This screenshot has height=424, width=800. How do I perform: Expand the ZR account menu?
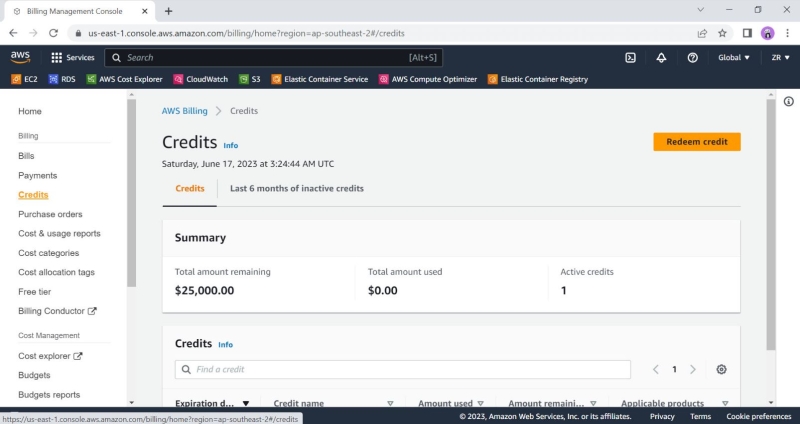point(779,58)
